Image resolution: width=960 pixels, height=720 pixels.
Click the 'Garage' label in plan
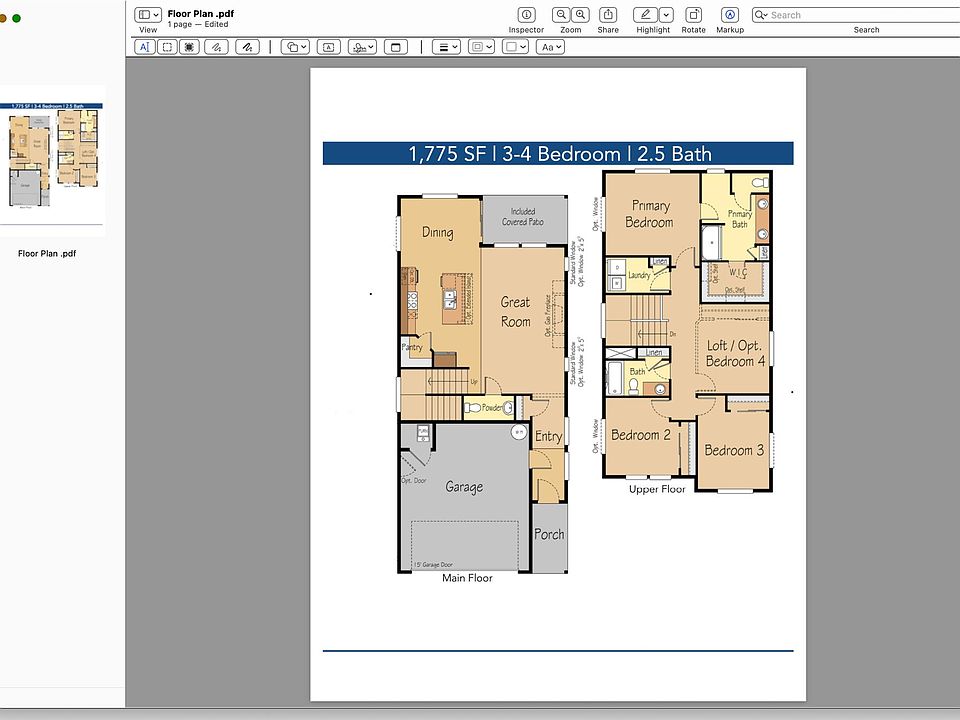[464, 487]
